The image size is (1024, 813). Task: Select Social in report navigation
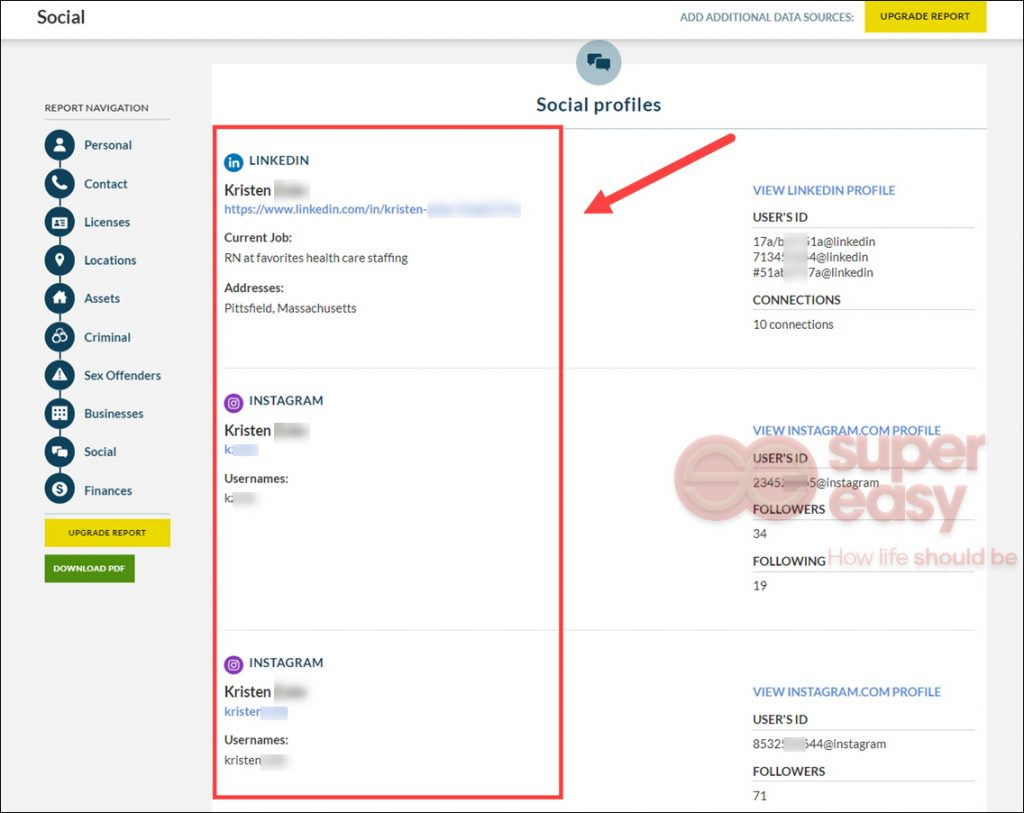(100, 452)
